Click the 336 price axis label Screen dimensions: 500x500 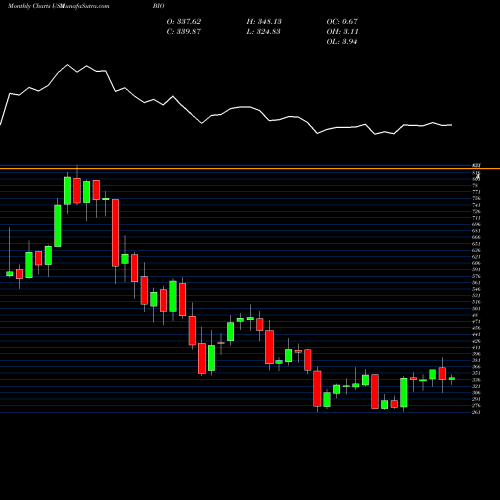476,380
